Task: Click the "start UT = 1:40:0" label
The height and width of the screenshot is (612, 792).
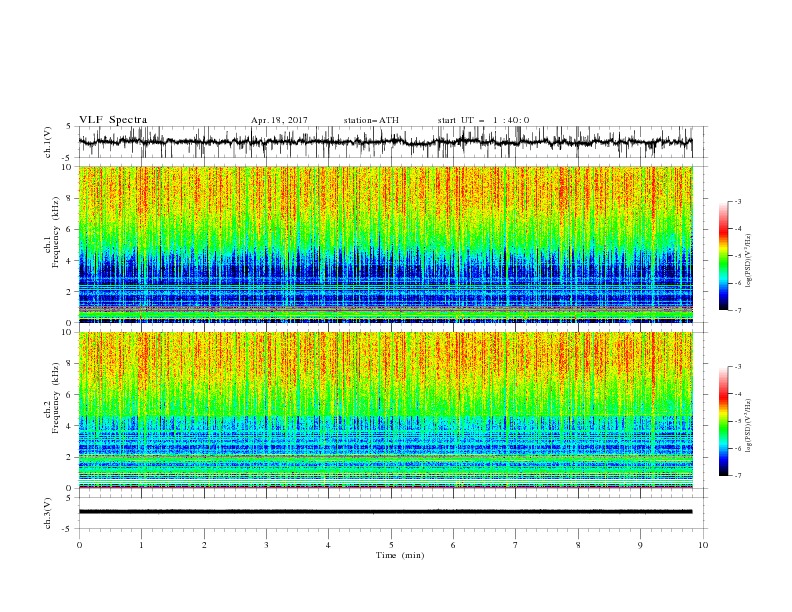Action: (x=483, y=120)
